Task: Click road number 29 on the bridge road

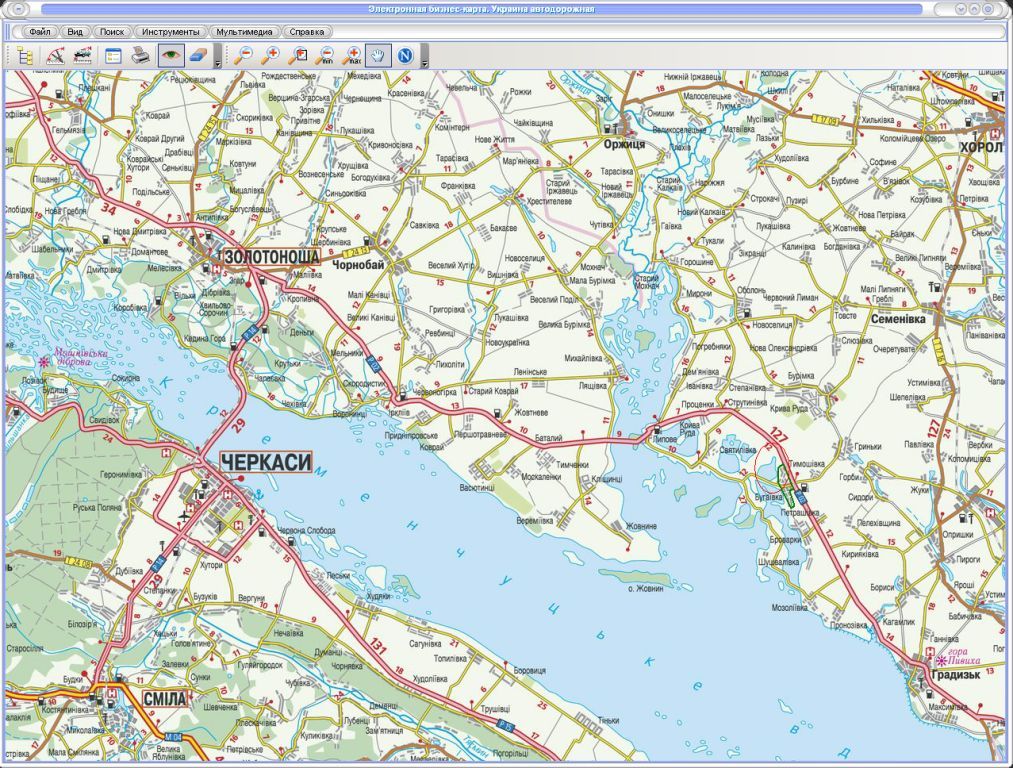Action: click(239, 425)
